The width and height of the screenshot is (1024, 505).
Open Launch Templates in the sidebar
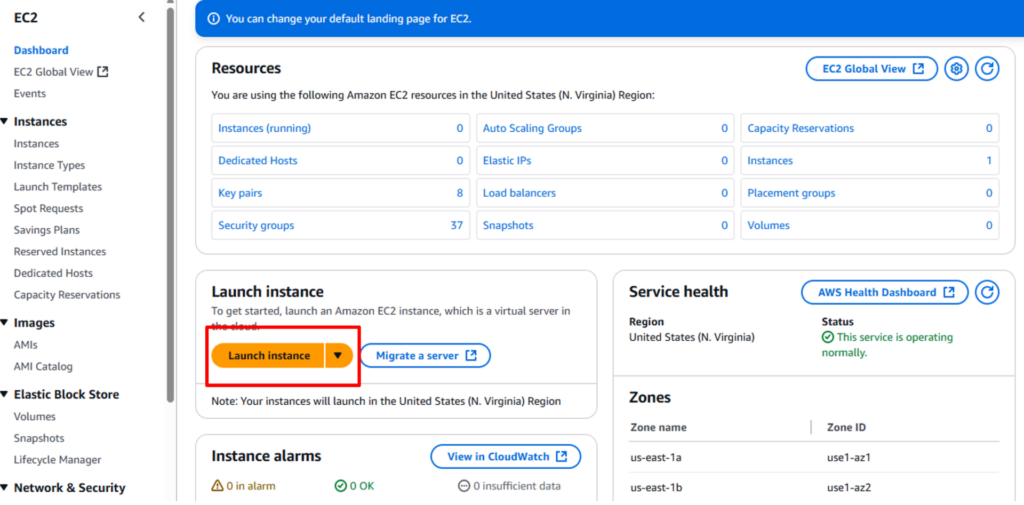tap(58, 187)
